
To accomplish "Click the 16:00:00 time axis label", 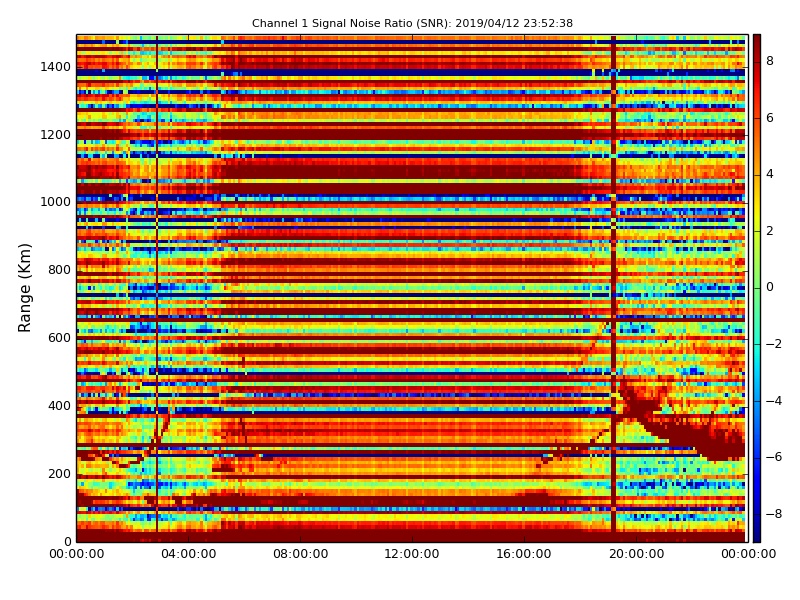I will point(524,554).
